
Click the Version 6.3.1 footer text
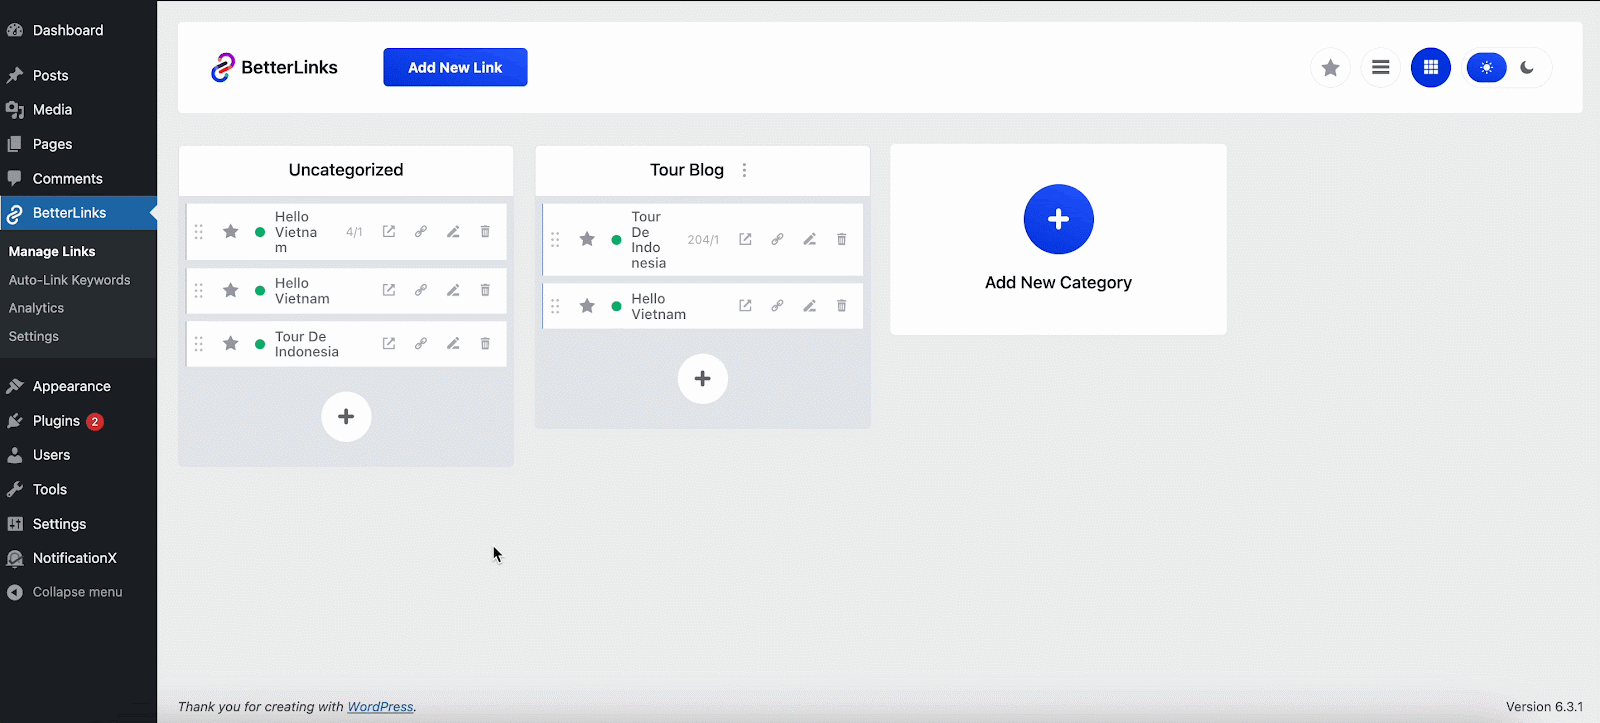click(1544, 707)
